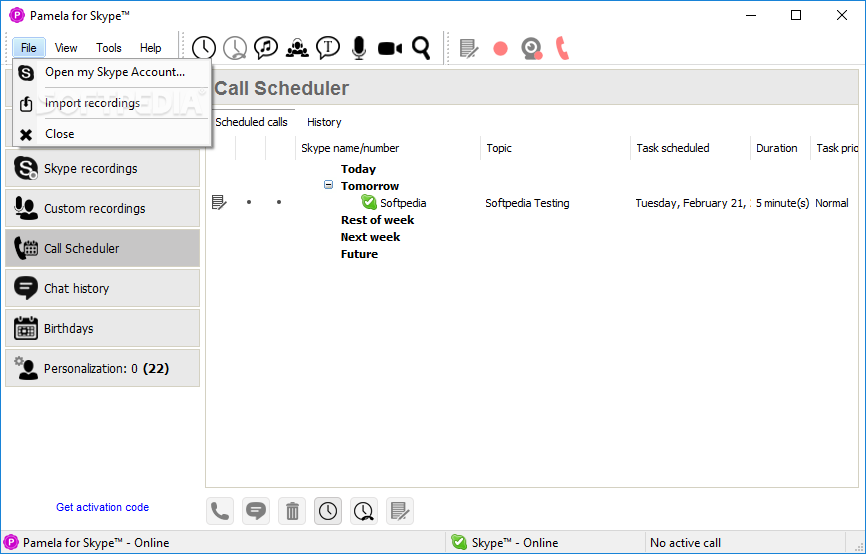The height and width of the screenshot is (554, 866).
Task: Click Pamela for Skype Online status
Action: [x=96, y=542]
